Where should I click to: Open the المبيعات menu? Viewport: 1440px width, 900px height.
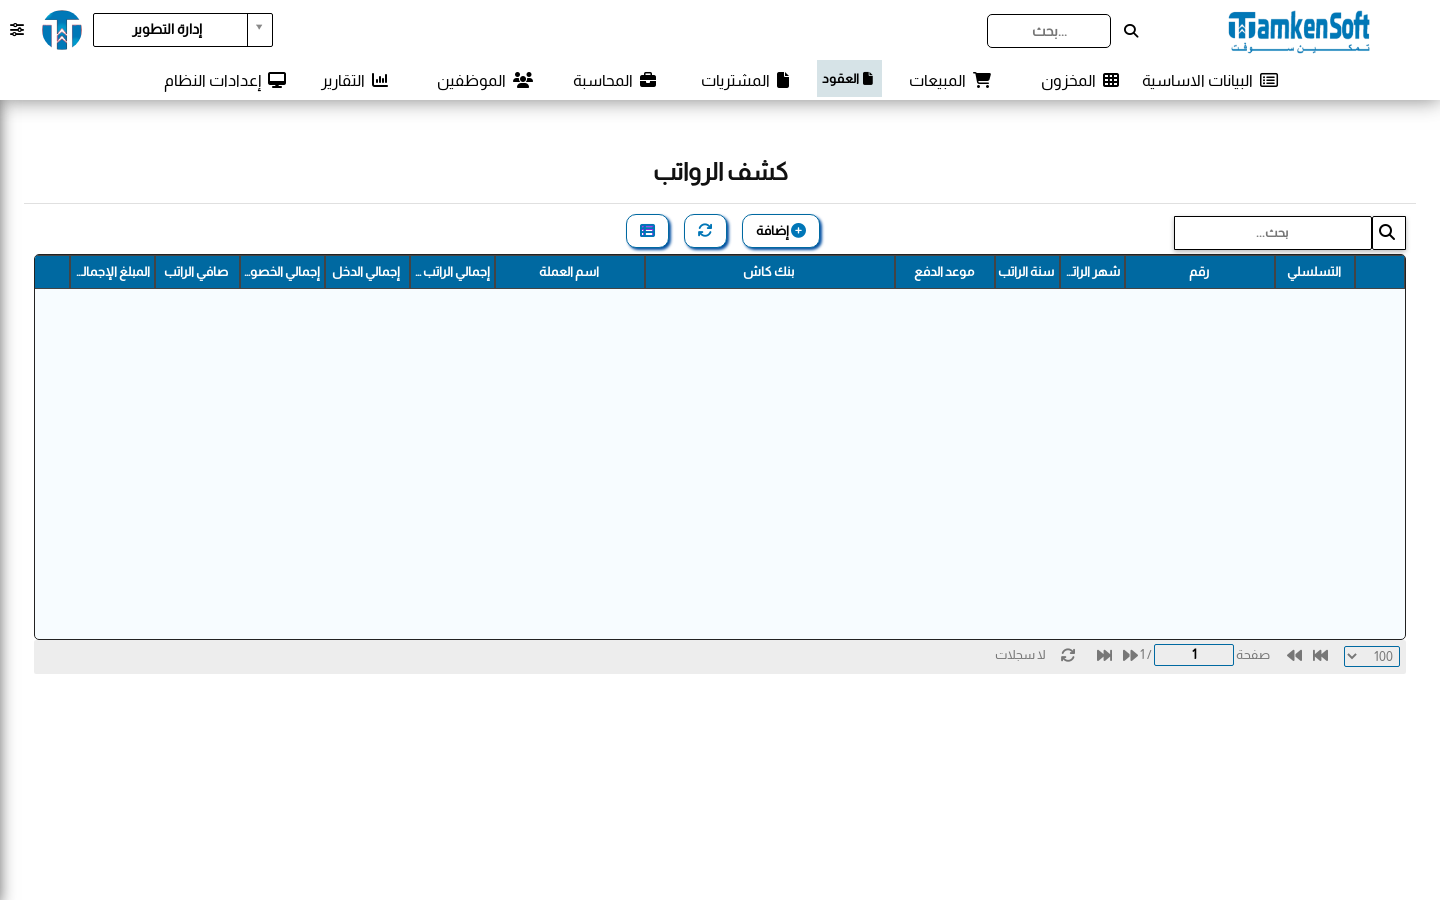tap(949, 80)
